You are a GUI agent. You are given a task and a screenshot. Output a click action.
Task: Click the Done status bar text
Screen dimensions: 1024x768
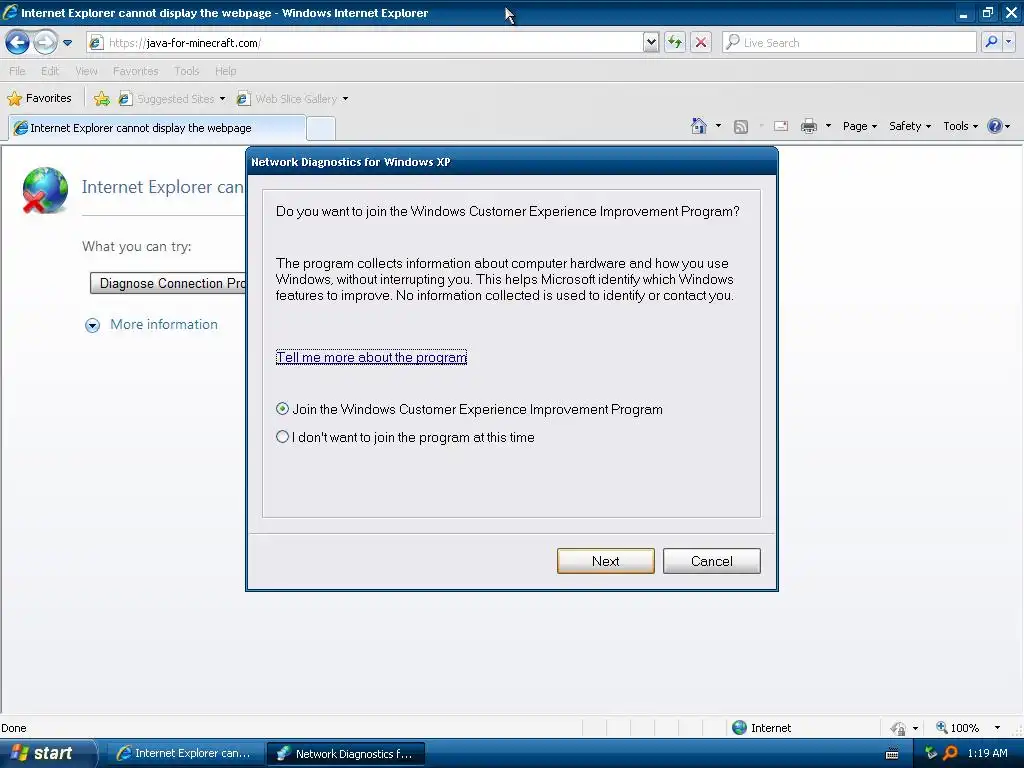click(14, 728)
